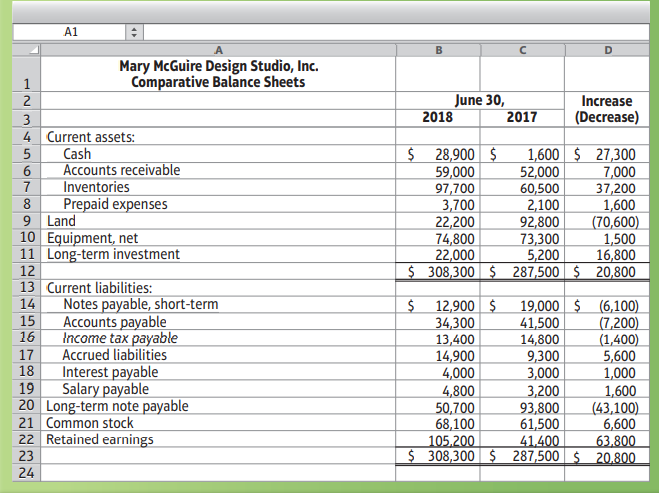Click the 2018 column heading
659x493 pixels.
coord(438,117)
